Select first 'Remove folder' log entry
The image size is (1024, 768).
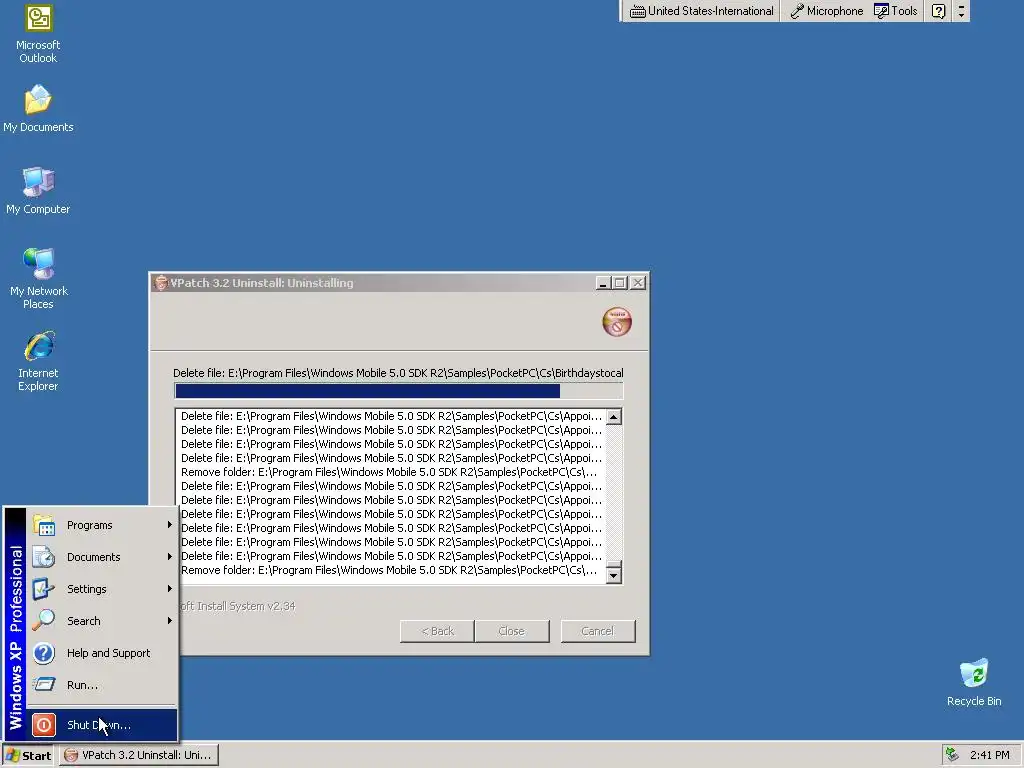389,472
